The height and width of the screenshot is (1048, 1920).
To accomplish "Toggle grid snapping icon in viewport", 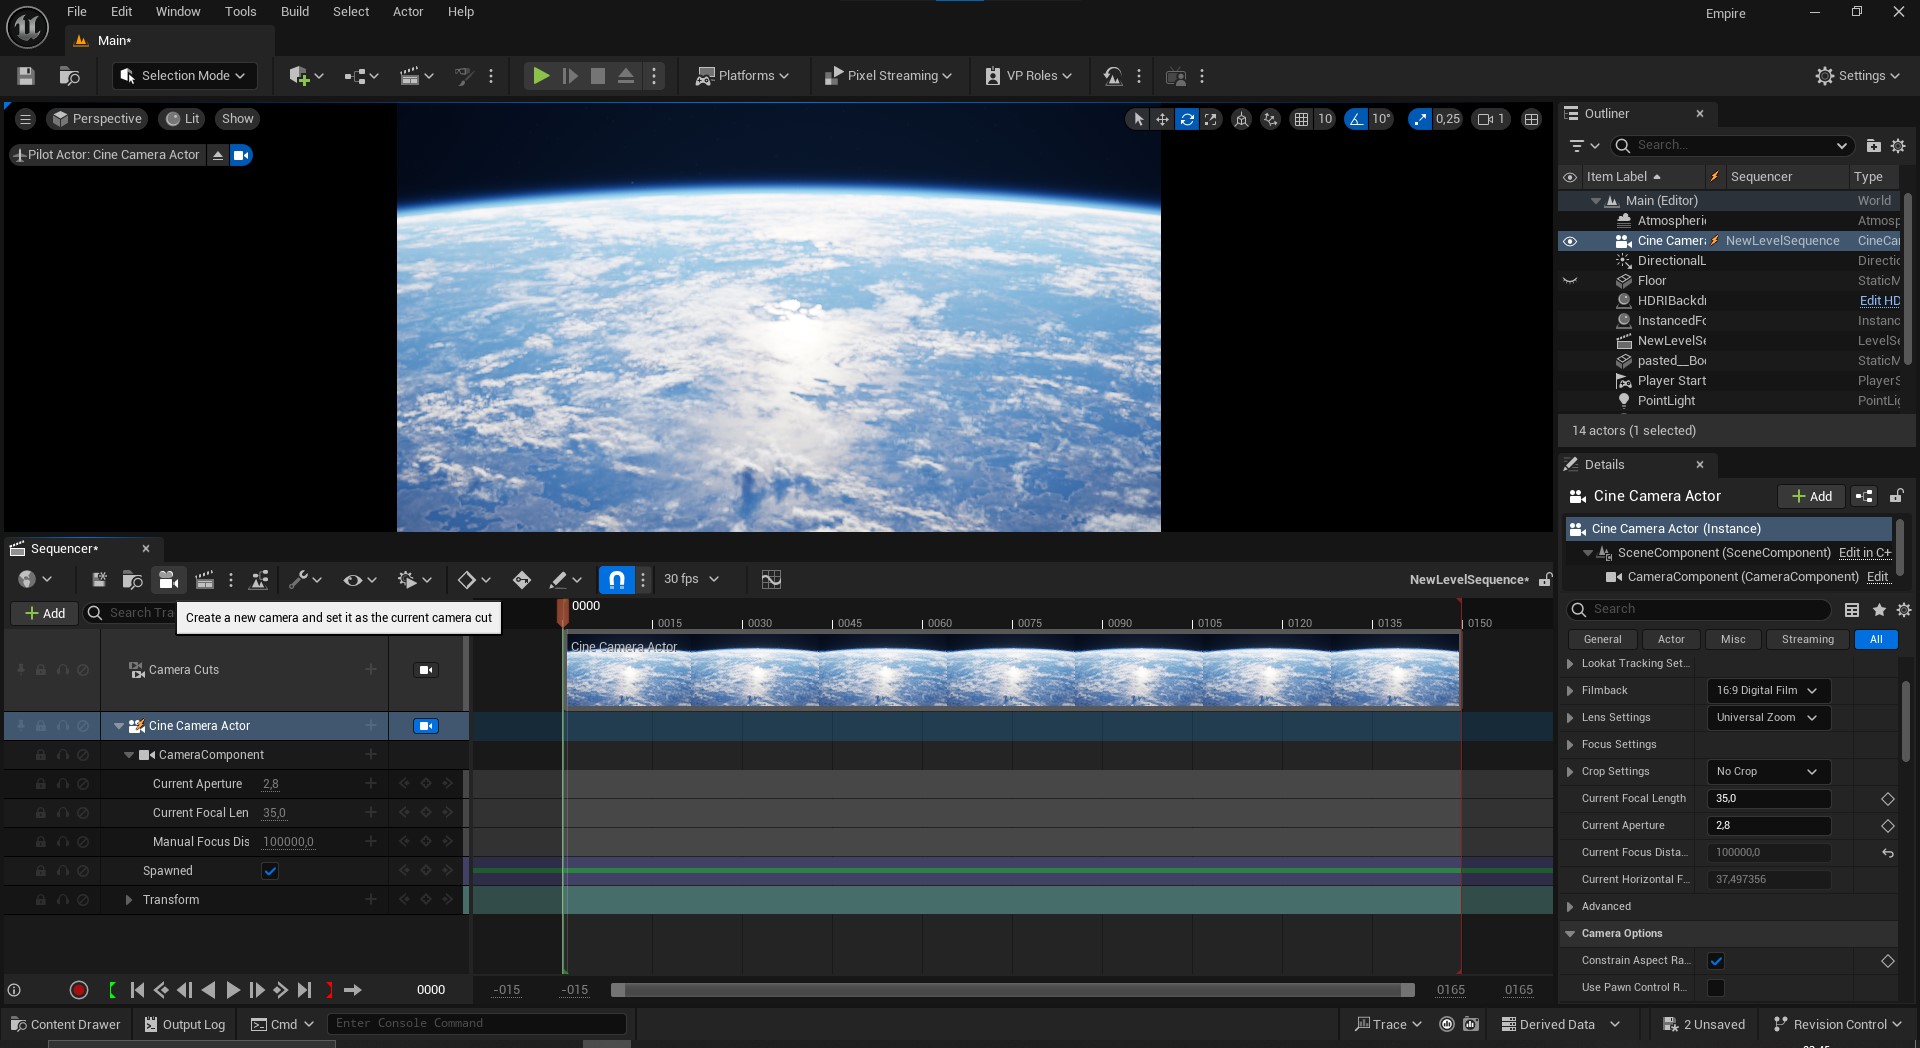I will tap(1301, 119).
